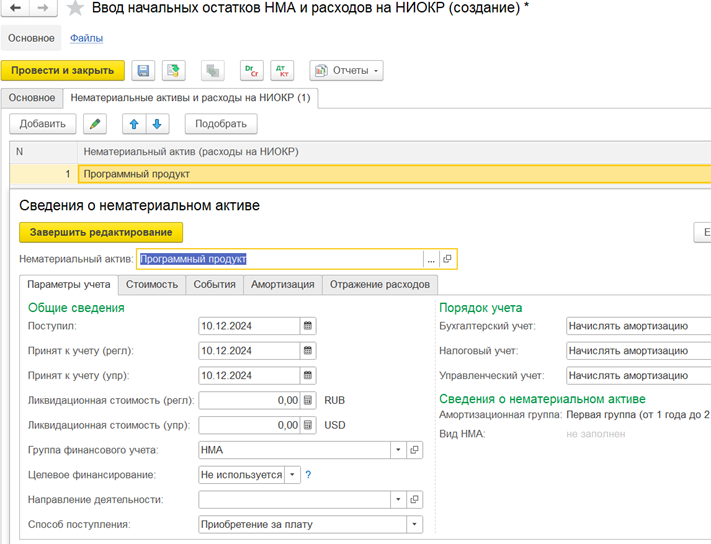
Task: Click Управленческий учет combo box
Action: tap(638, 376)
